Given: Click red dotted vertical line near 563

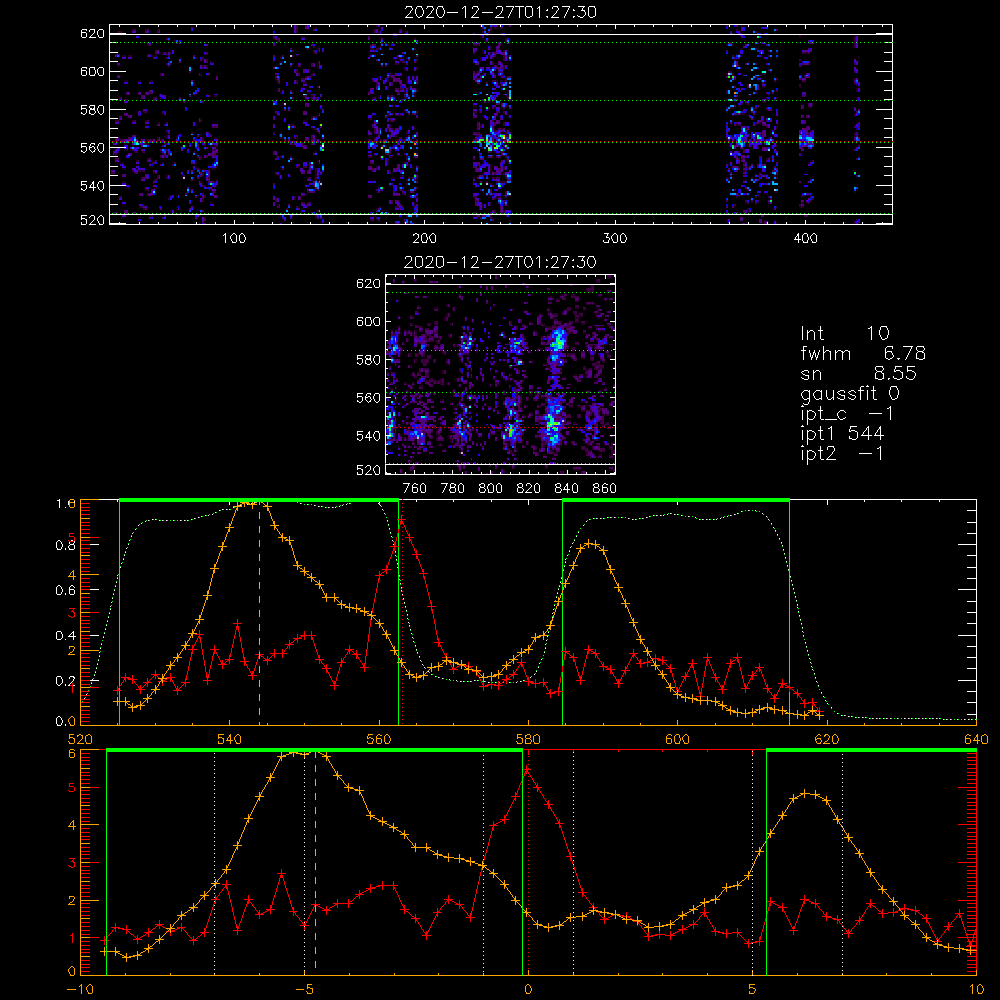Looking at the screenshot, I should tap(402, 614).
